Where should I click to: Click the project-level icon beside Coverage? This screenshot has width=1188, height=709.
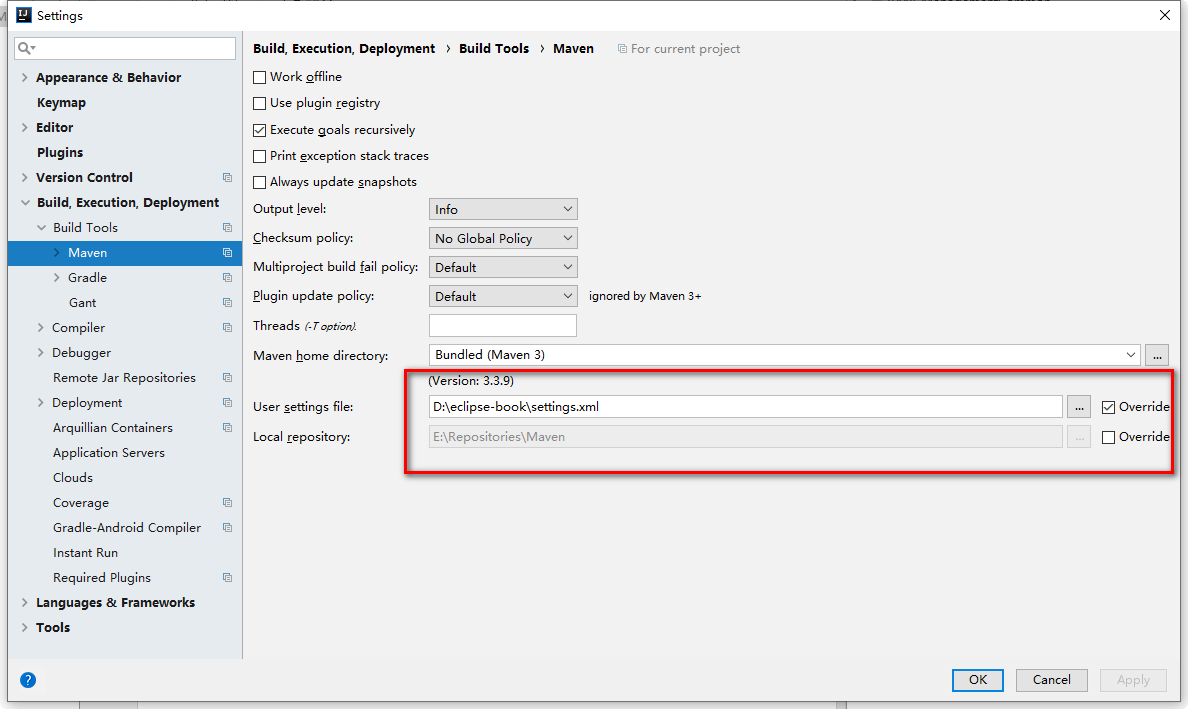tap(227, 502)
